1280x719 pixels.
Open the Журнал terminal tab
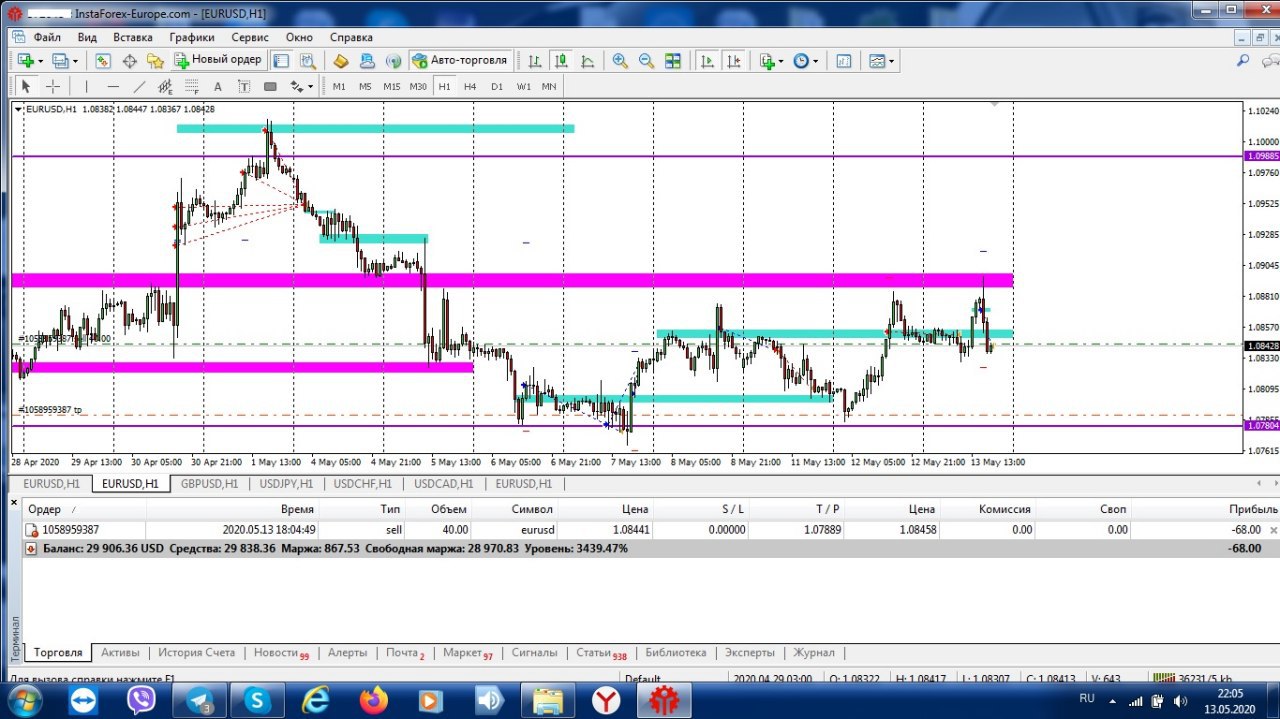pos(813,653)
